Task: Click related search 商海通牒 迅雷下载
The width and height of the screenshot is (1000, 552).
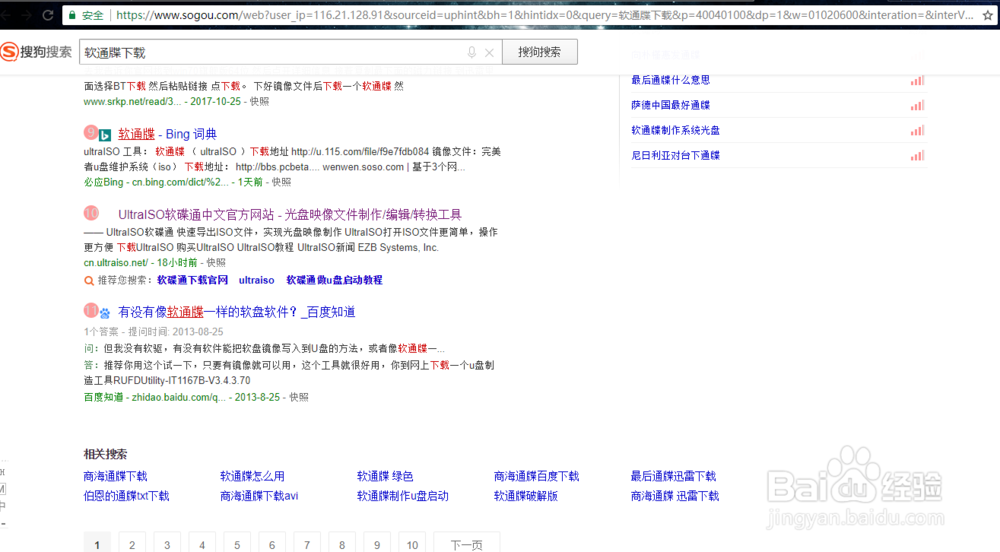Action: [675, 496]
